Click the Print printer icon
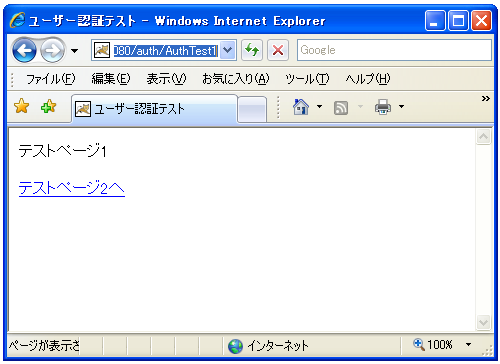 point(383,107)
